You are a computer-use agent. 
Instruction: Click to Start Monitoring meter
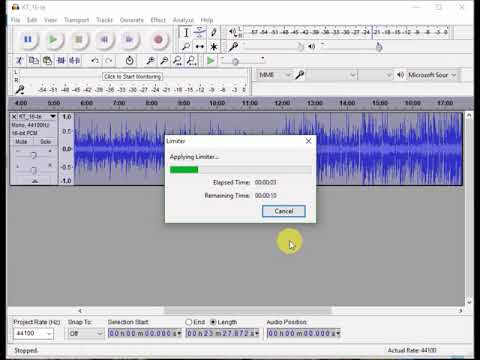(132, 77)
